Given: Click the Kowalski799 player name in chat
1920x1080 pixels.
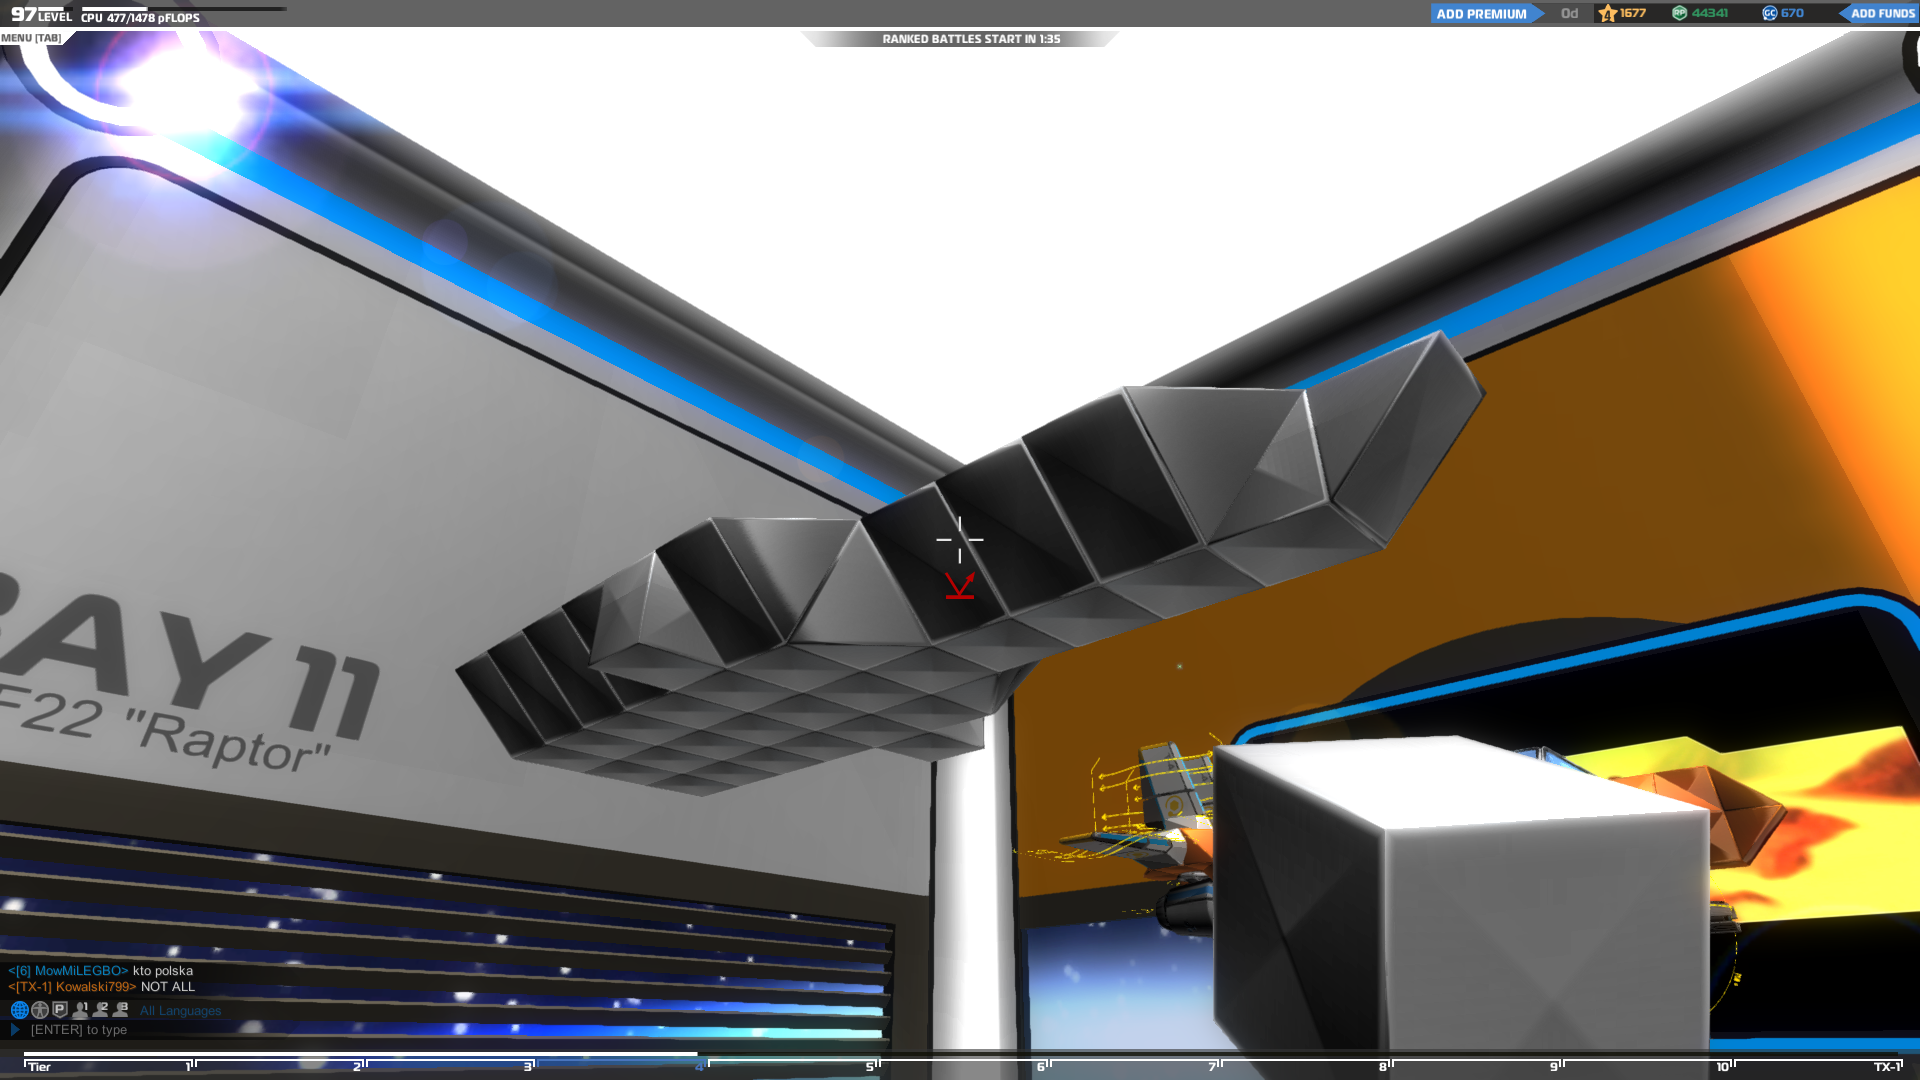Looking at the screenshot, I should (94, 987).
